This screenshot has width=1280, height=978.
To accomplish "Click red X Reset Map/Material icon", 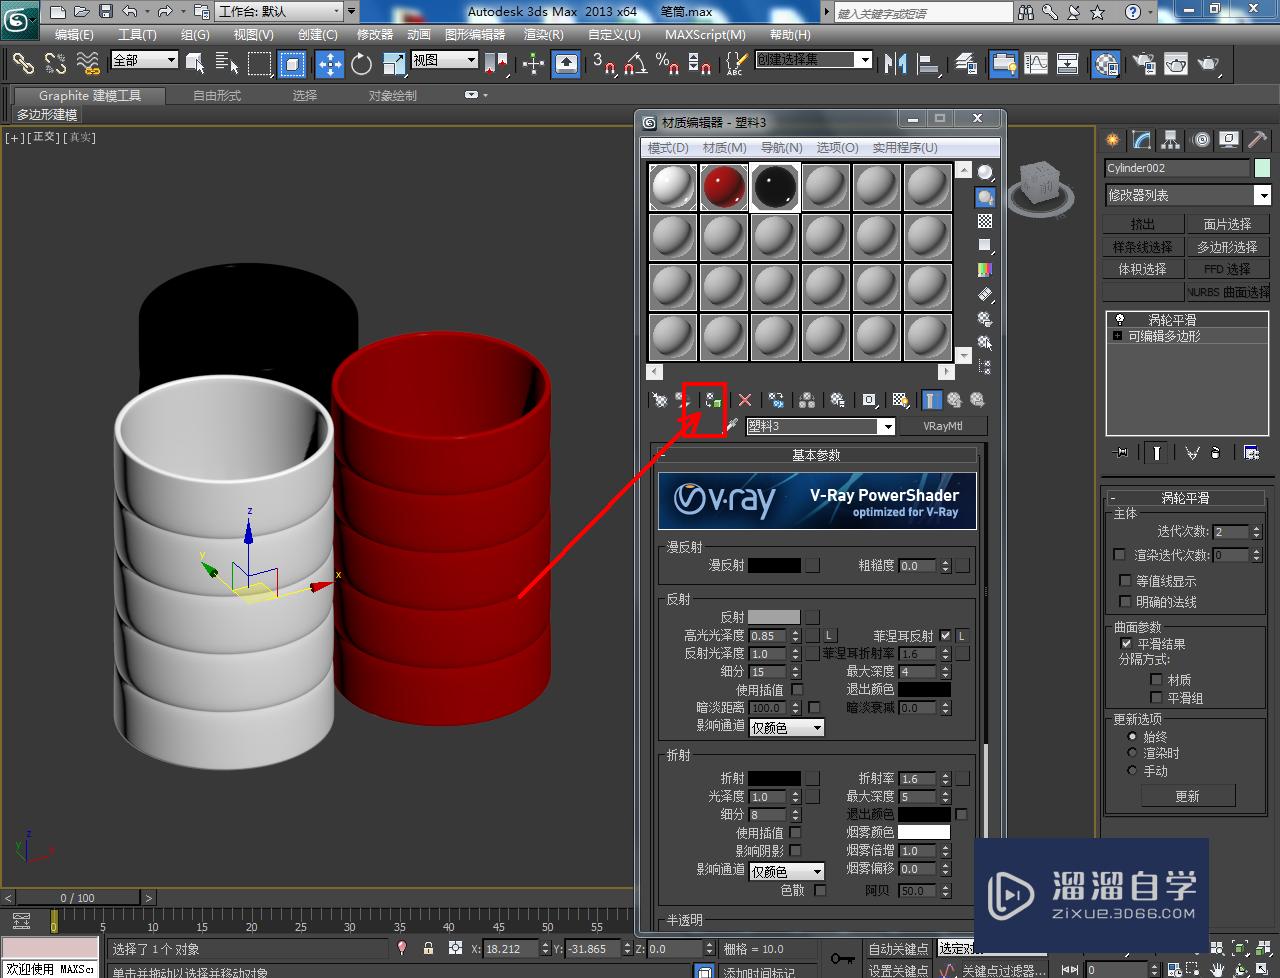I will point(745,400).
